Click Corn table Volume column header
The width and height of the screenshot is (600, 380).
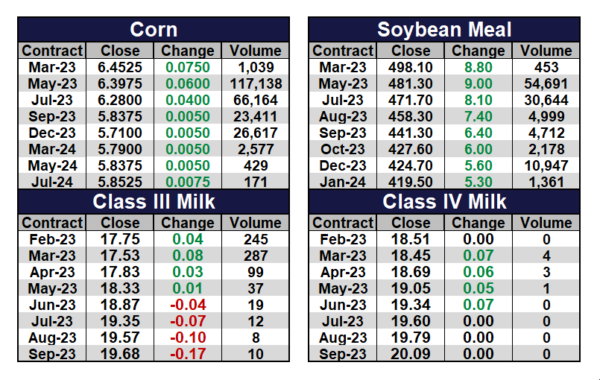click(x=256, y=51)
